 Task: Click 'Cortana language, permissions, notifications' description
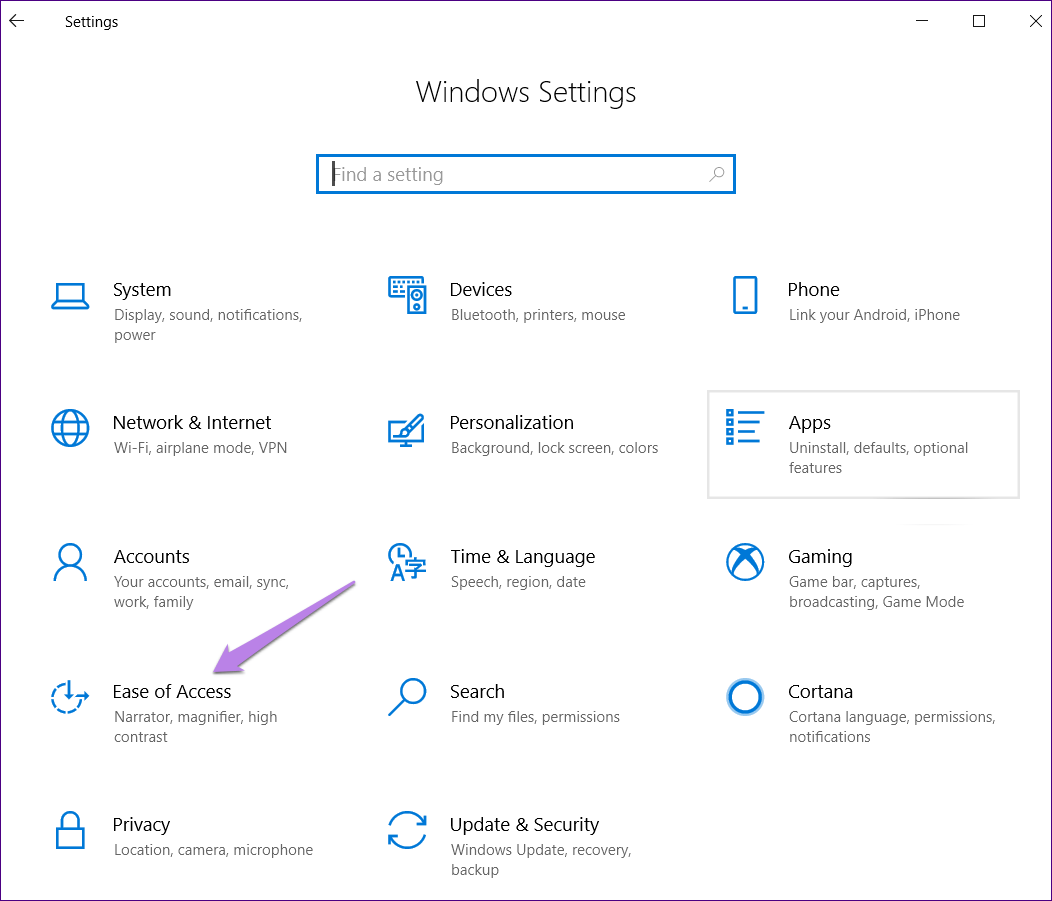(x=892, y=727)
